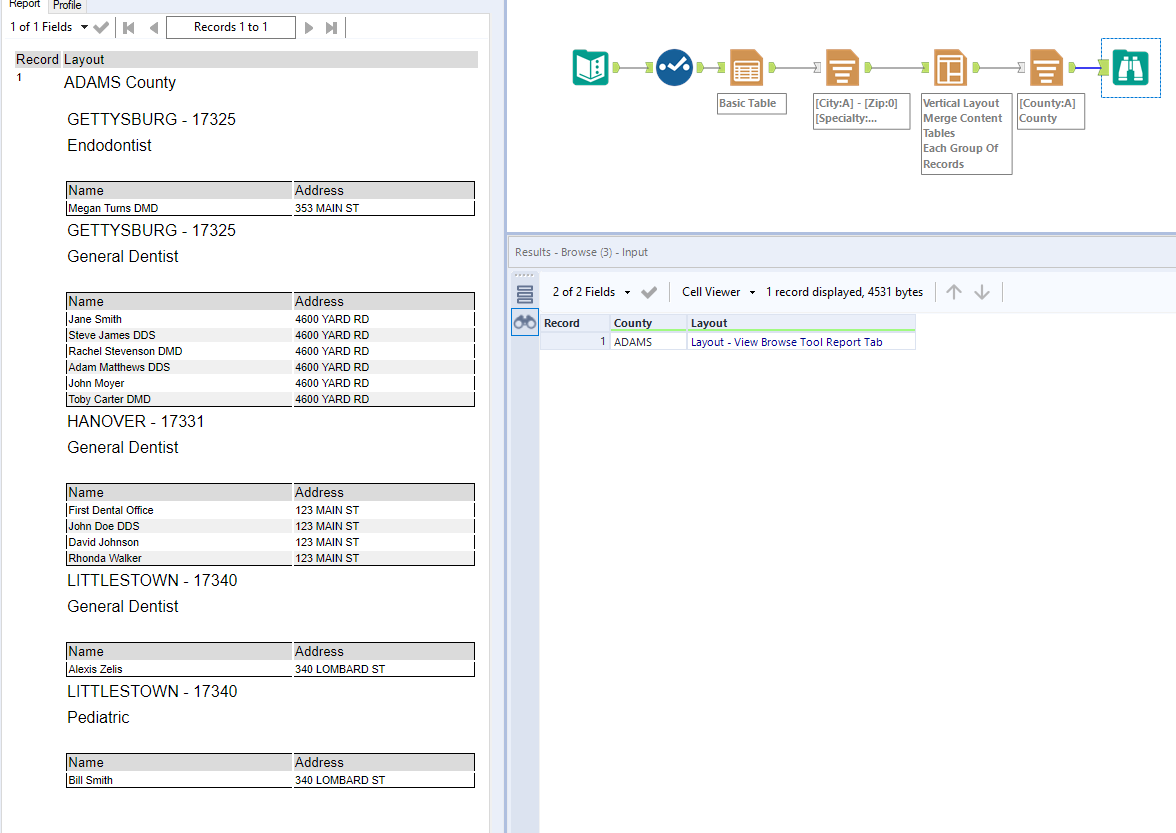1176x833 pixels.
Task: Switch to the Report tab
Action: pyautogui.click(x=24, y=5)
